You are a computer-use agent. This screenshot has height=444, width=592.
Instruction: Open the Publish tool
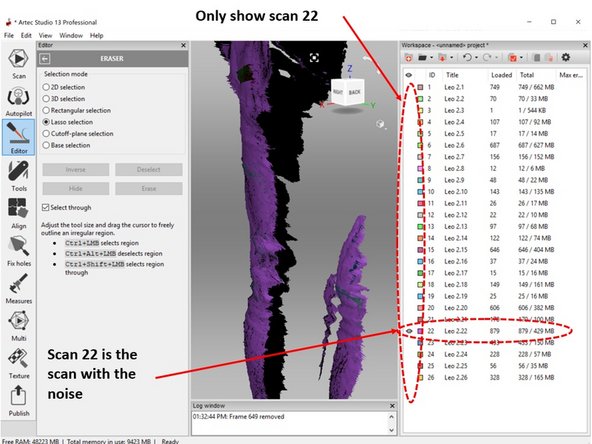click(18, 401)
